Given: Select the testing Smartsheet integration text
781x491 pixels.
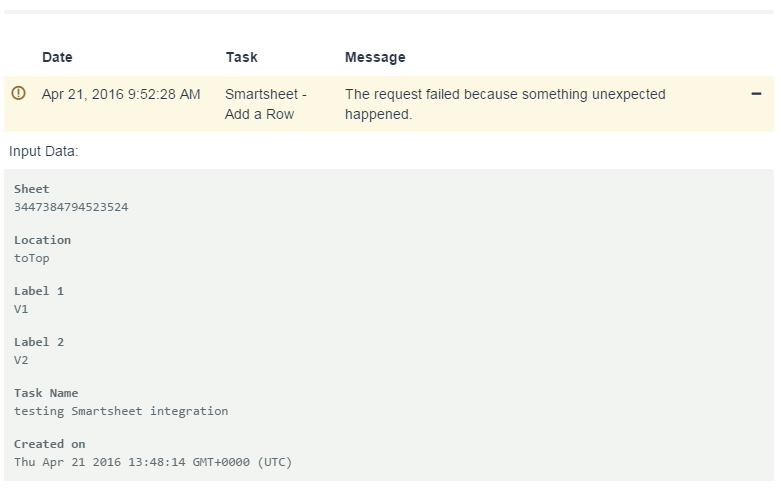Looking at the screenshot, I should tap(121, 411).
